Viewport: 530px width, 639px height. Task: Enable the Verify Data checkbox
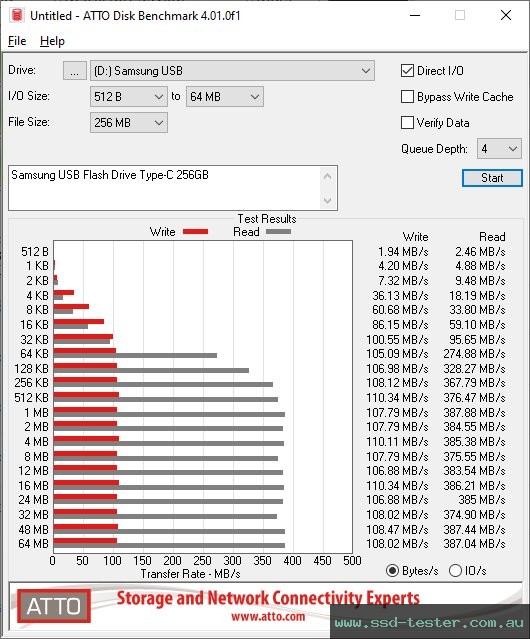point(407,123)
